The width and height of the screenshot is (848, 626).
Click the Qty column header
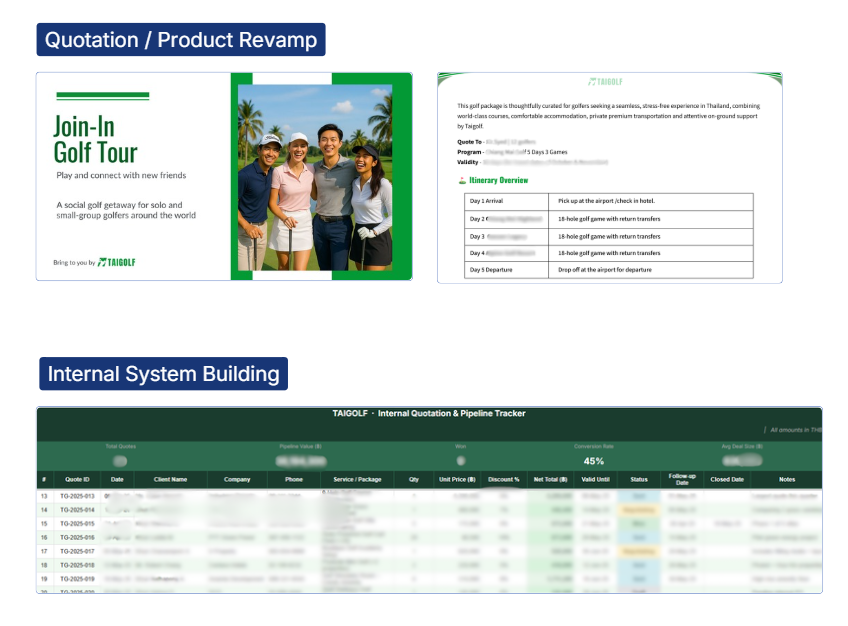(414, 480)
